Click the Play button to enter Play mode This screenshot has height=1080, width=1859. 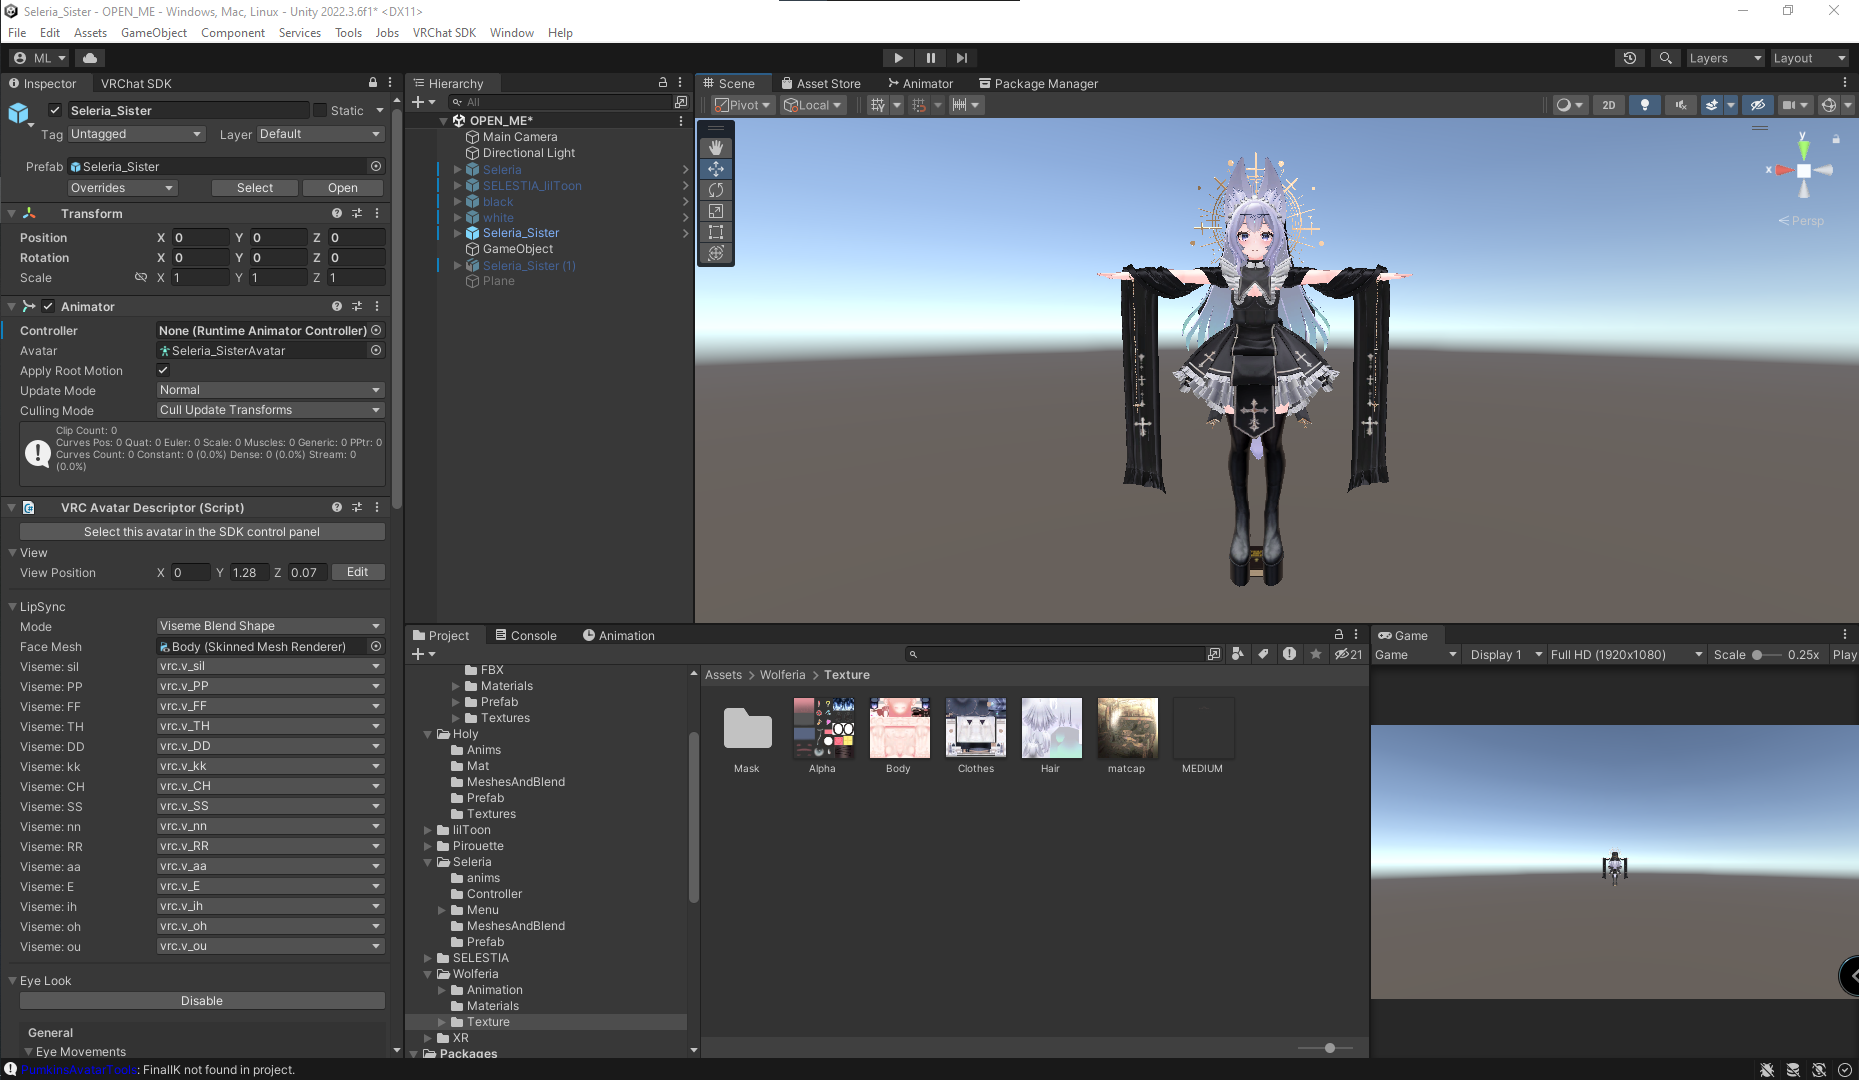coord(898,58)
